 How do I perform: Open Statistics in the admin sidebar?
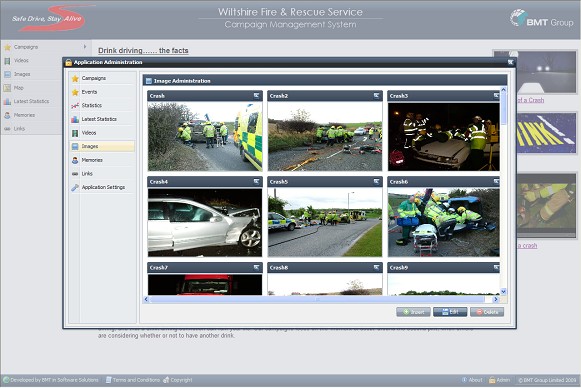[102, 106]
